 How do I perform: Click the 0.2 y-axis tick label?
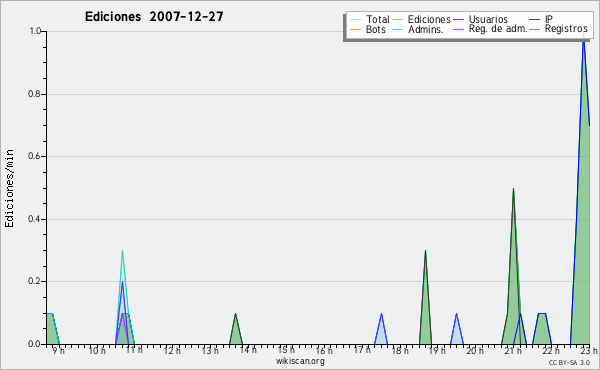point(35,281)
